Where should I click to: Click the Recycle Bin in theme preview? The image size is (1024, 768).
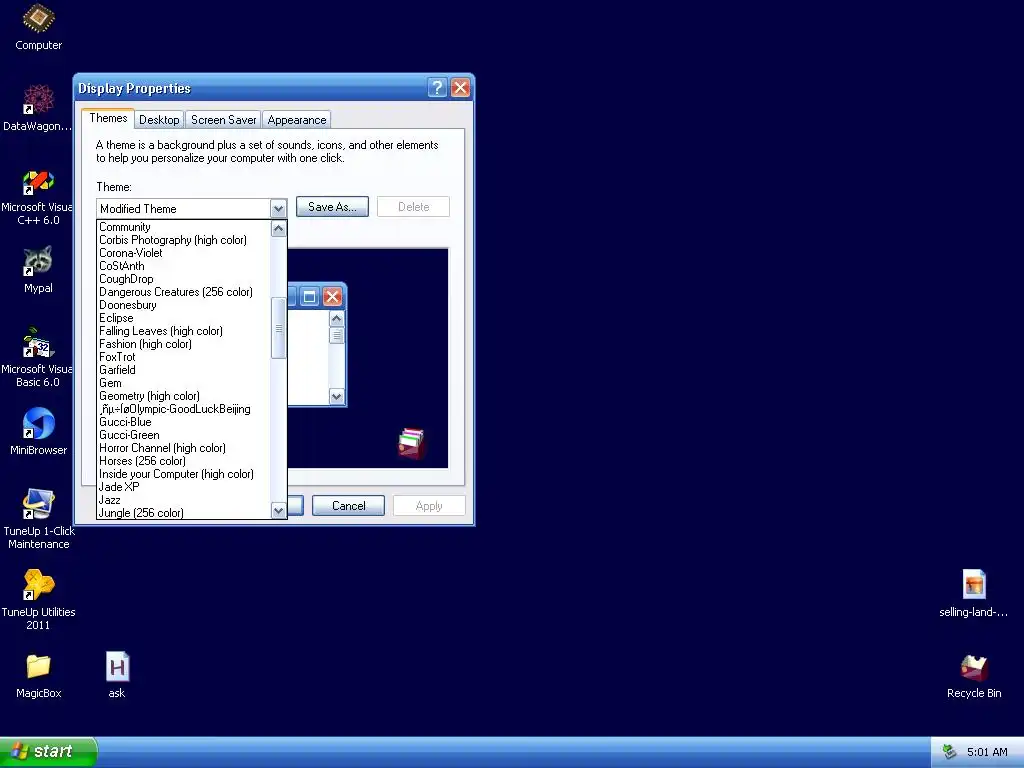point(411,443)
